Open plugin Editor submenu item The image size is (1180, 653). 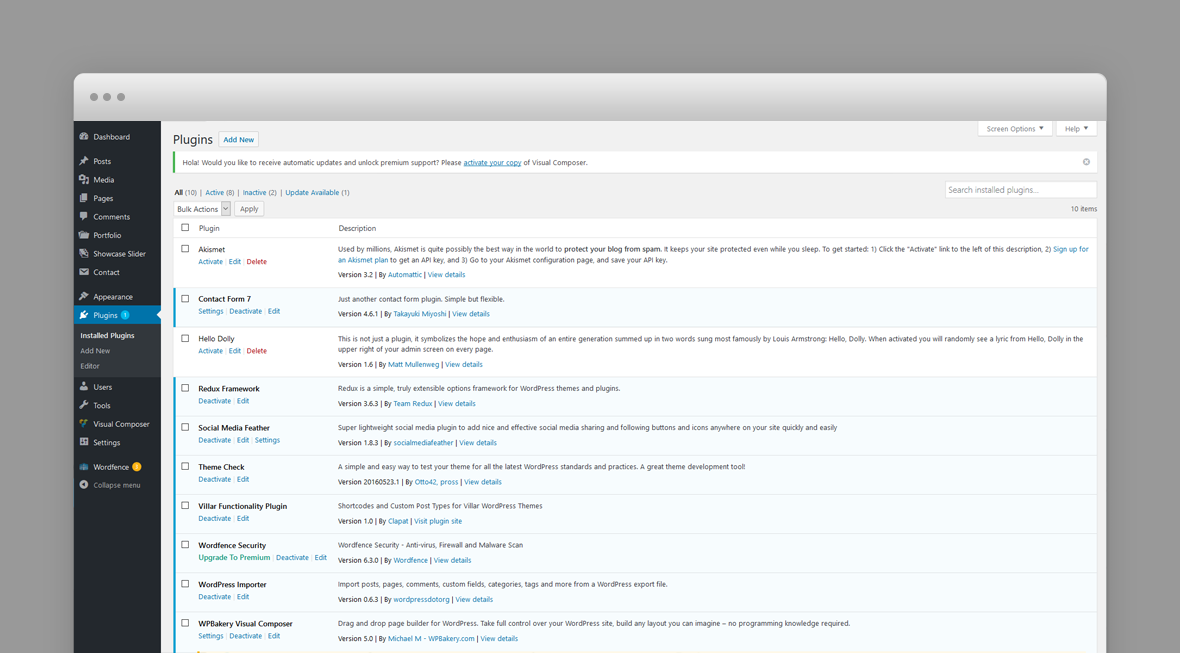pos(90,366)
